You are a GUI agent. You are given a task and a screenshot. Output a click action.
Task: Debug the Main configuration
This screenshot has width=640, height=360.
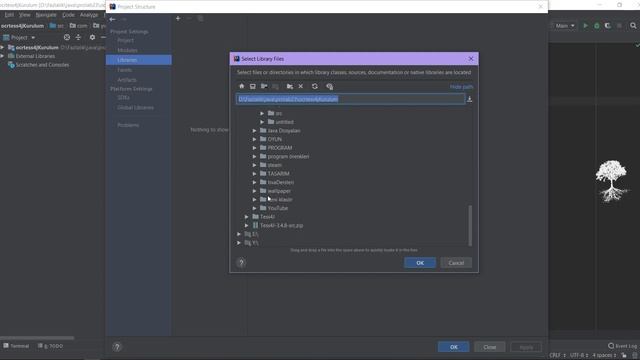tap(597, 26)
